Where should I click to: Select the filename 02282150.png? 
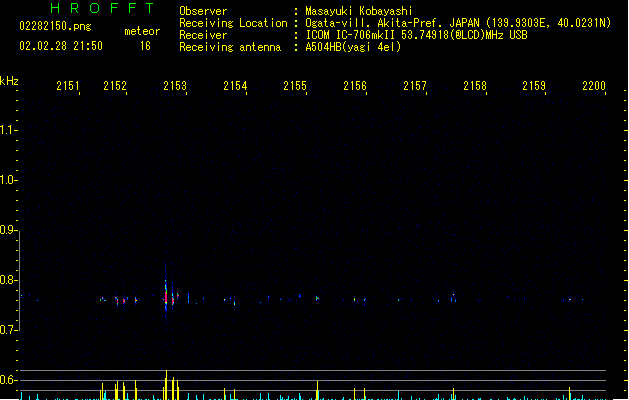pos(55,26)
